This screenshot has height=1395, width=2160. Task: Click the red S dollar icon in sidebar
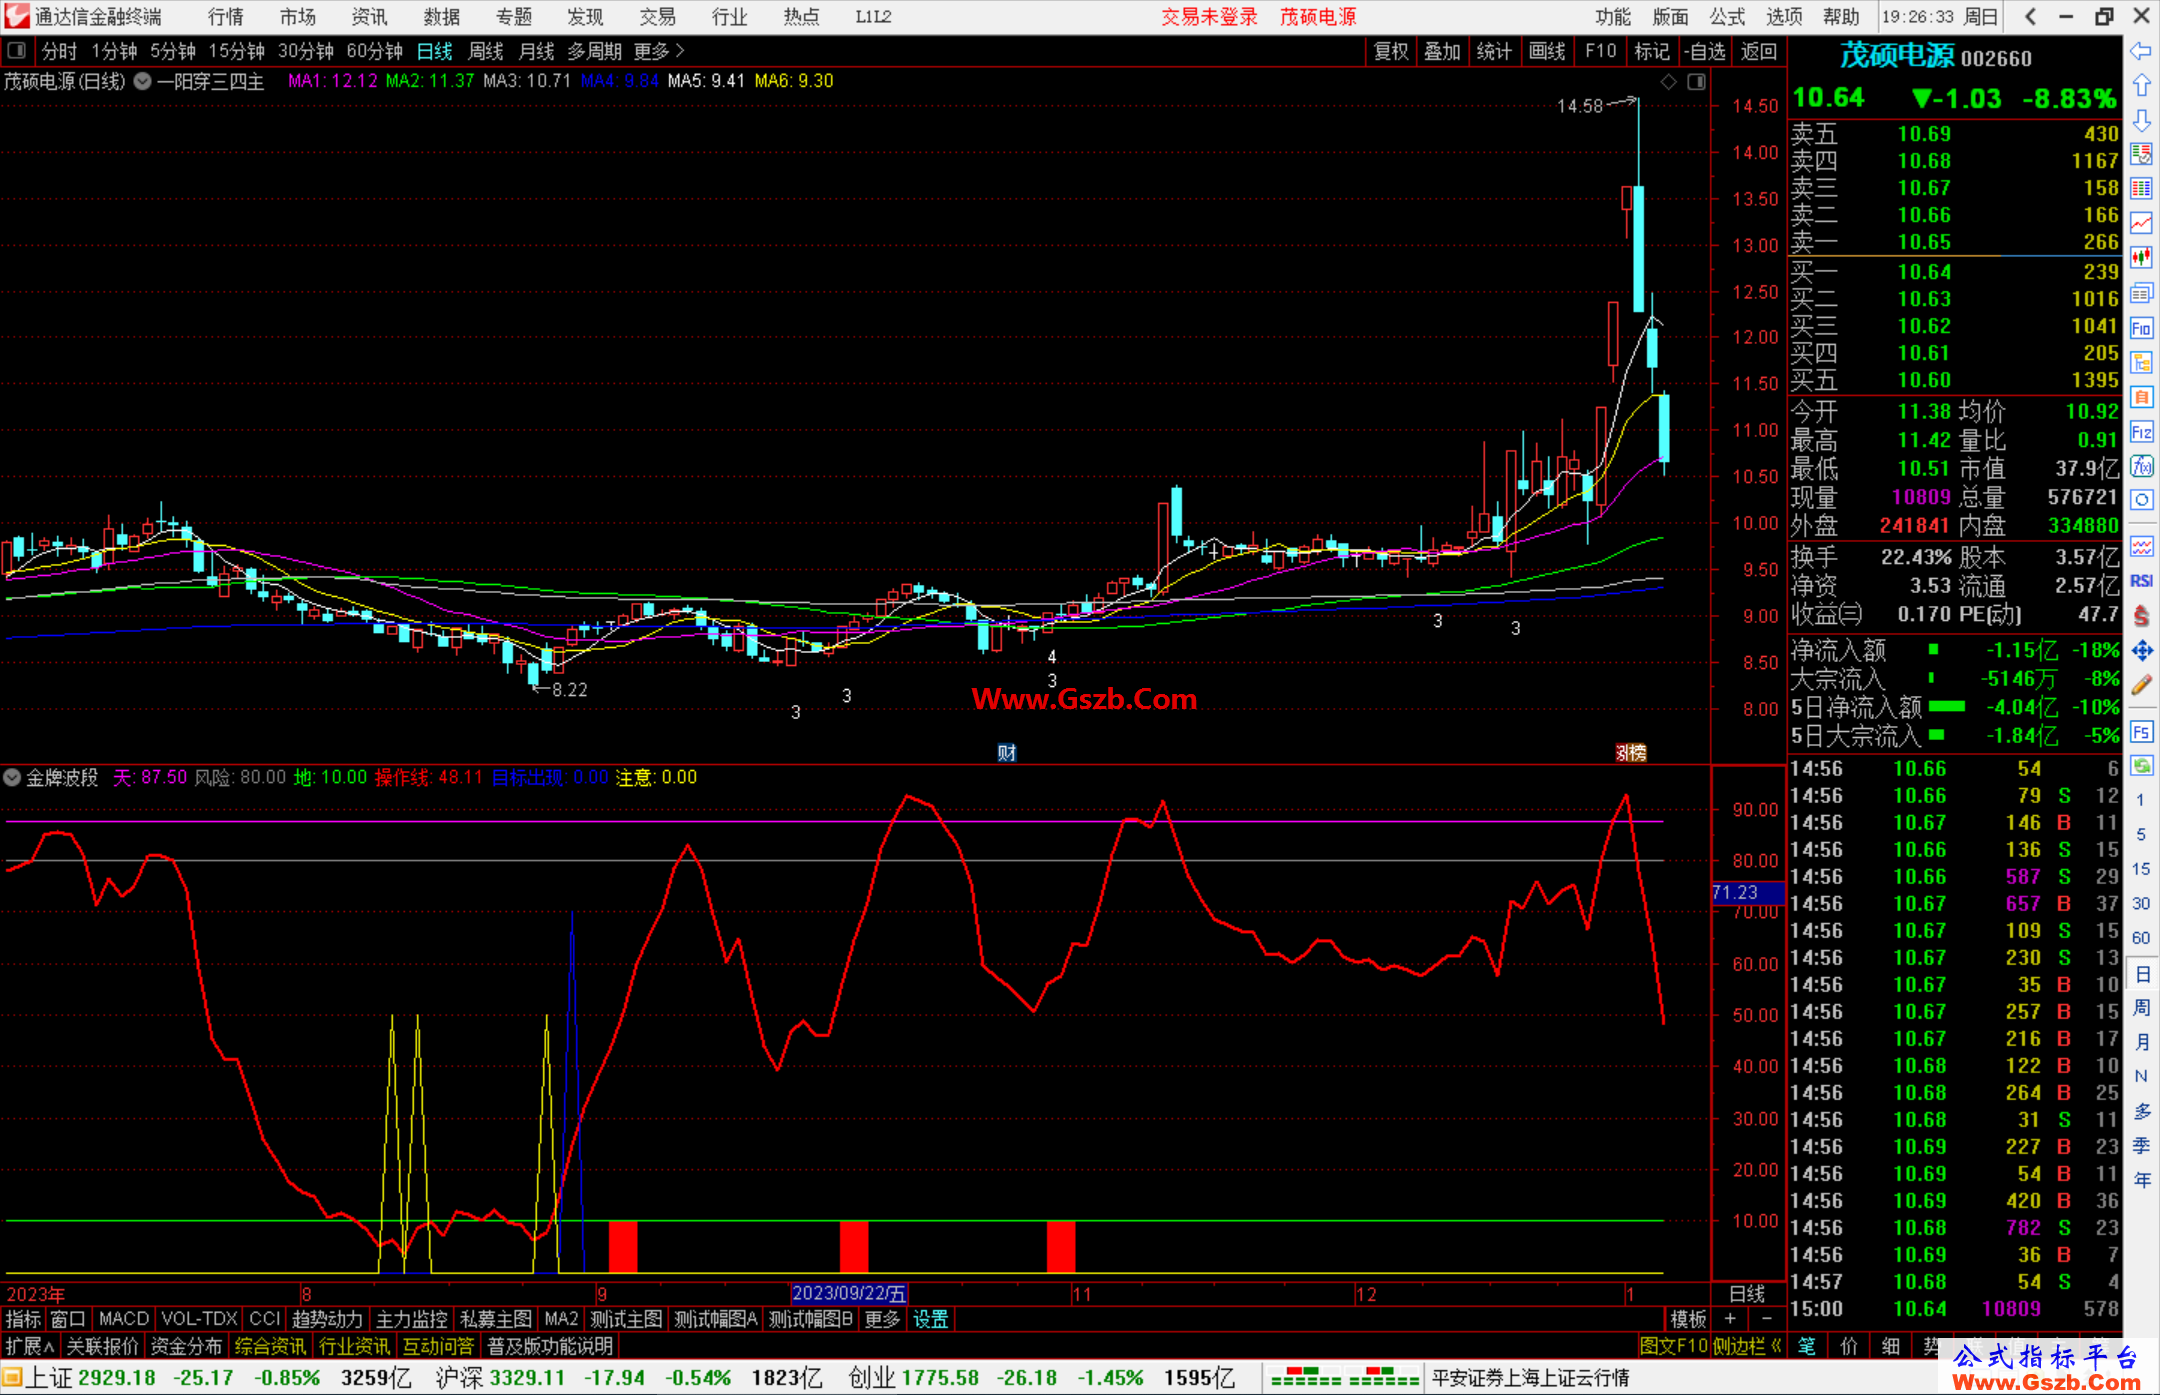click(2141, 616)
